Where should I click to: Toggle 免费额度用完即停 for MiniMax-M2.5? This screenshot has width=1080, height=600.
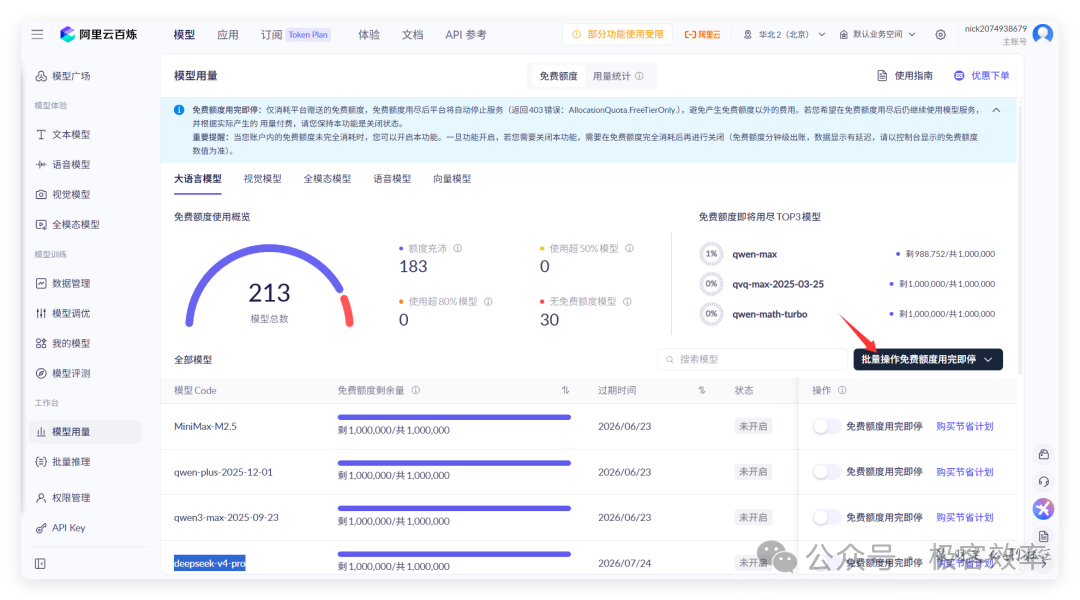[x=826, y=426]
